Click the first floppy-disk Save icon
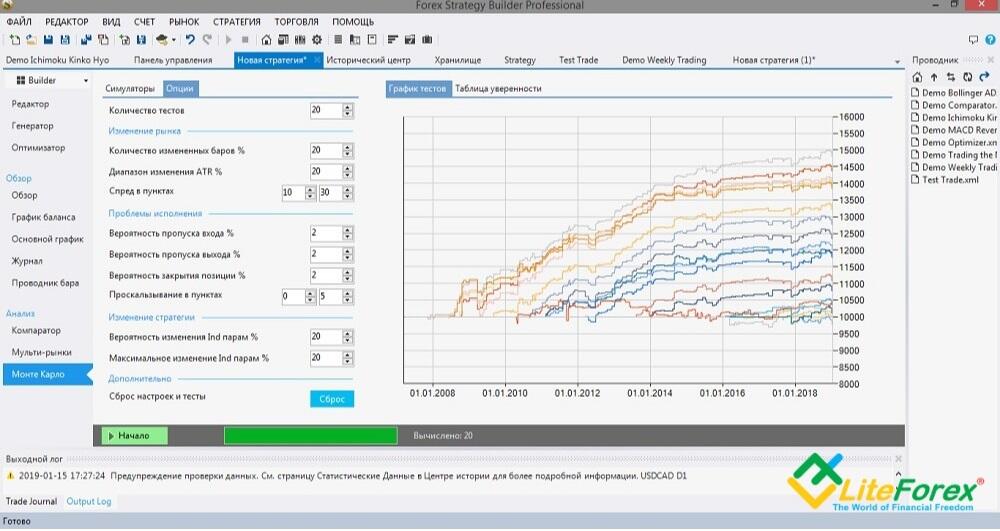The image size is (1000, 531). 48,40
